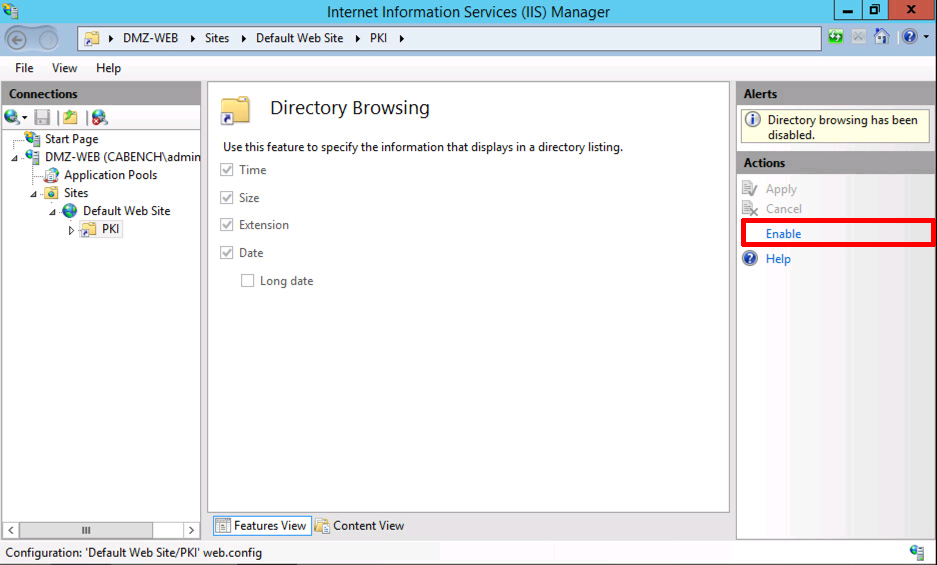This screenshot has height=565, width=937.
Task: Click the Features View tab icon
Action: click(x=223, y=526)
